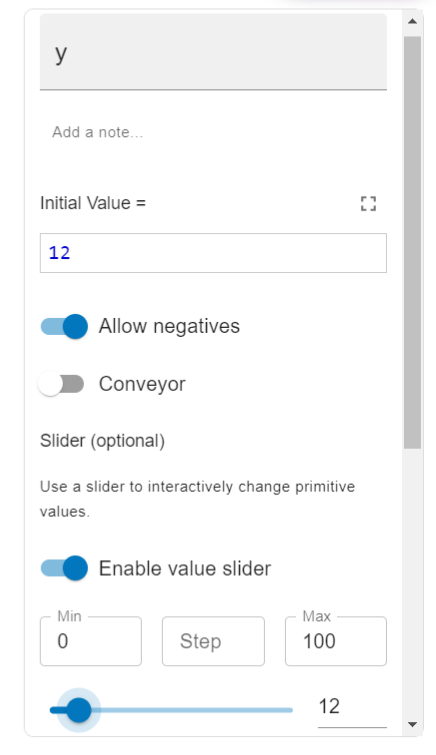The image size is (436, 755).
Task: Click the Add a note field
Action: [x=213, y=132]
